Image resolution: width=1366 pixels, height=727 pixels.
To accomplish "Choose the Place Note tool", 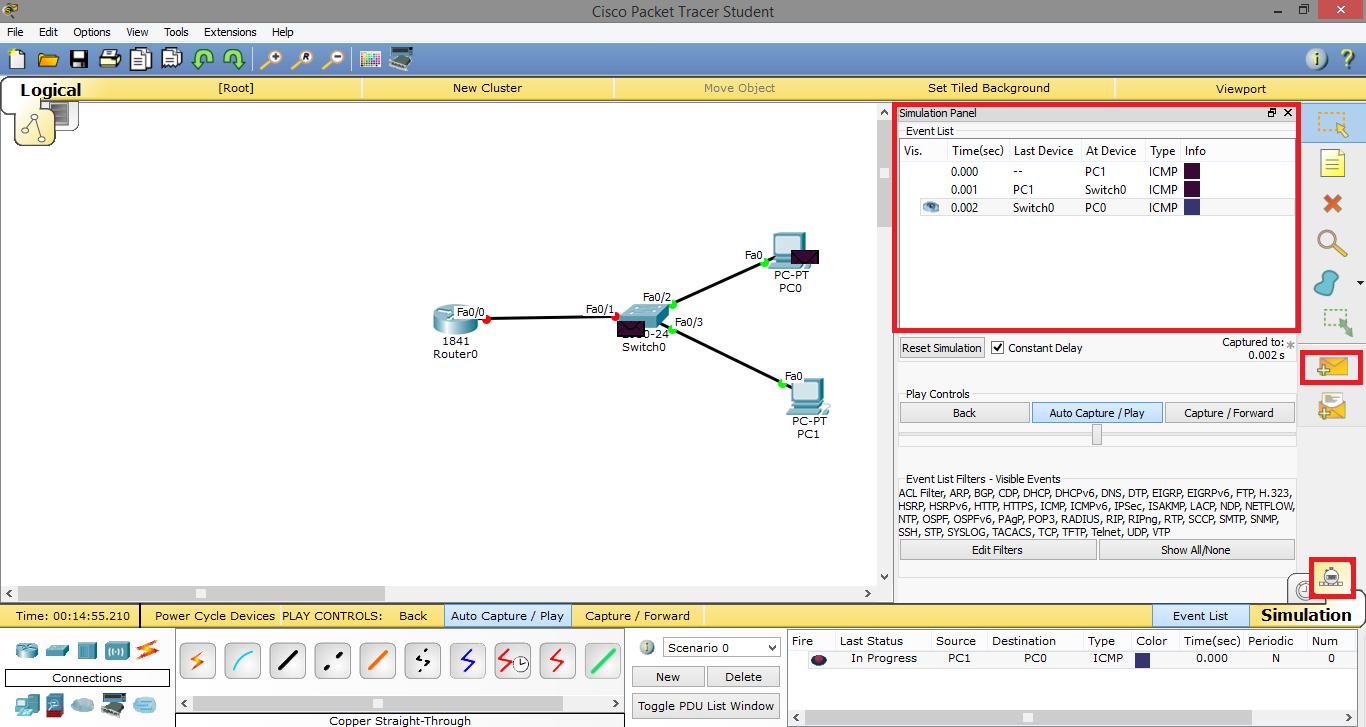I will coord(1332,163).
